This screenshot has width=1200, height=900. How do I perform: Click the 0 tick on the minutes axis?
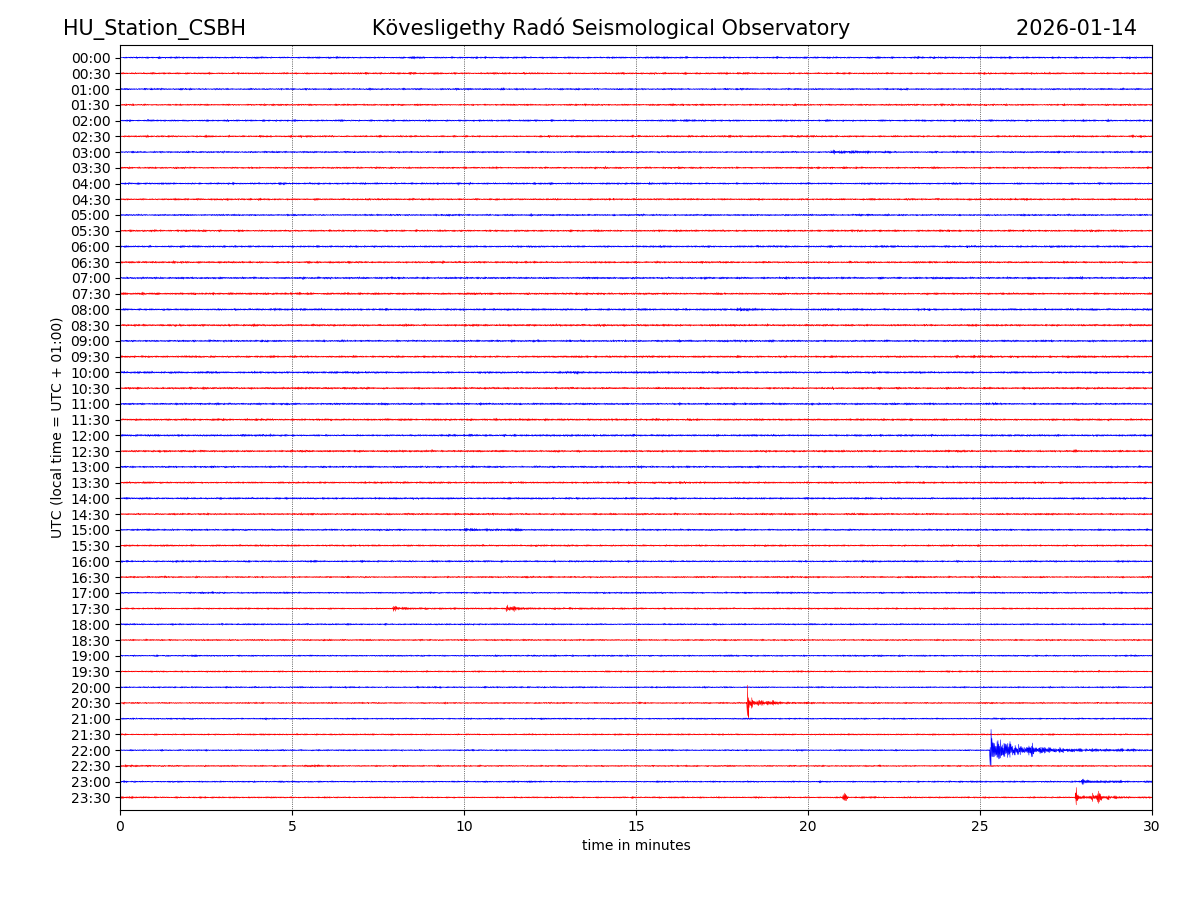pos(120,826)
